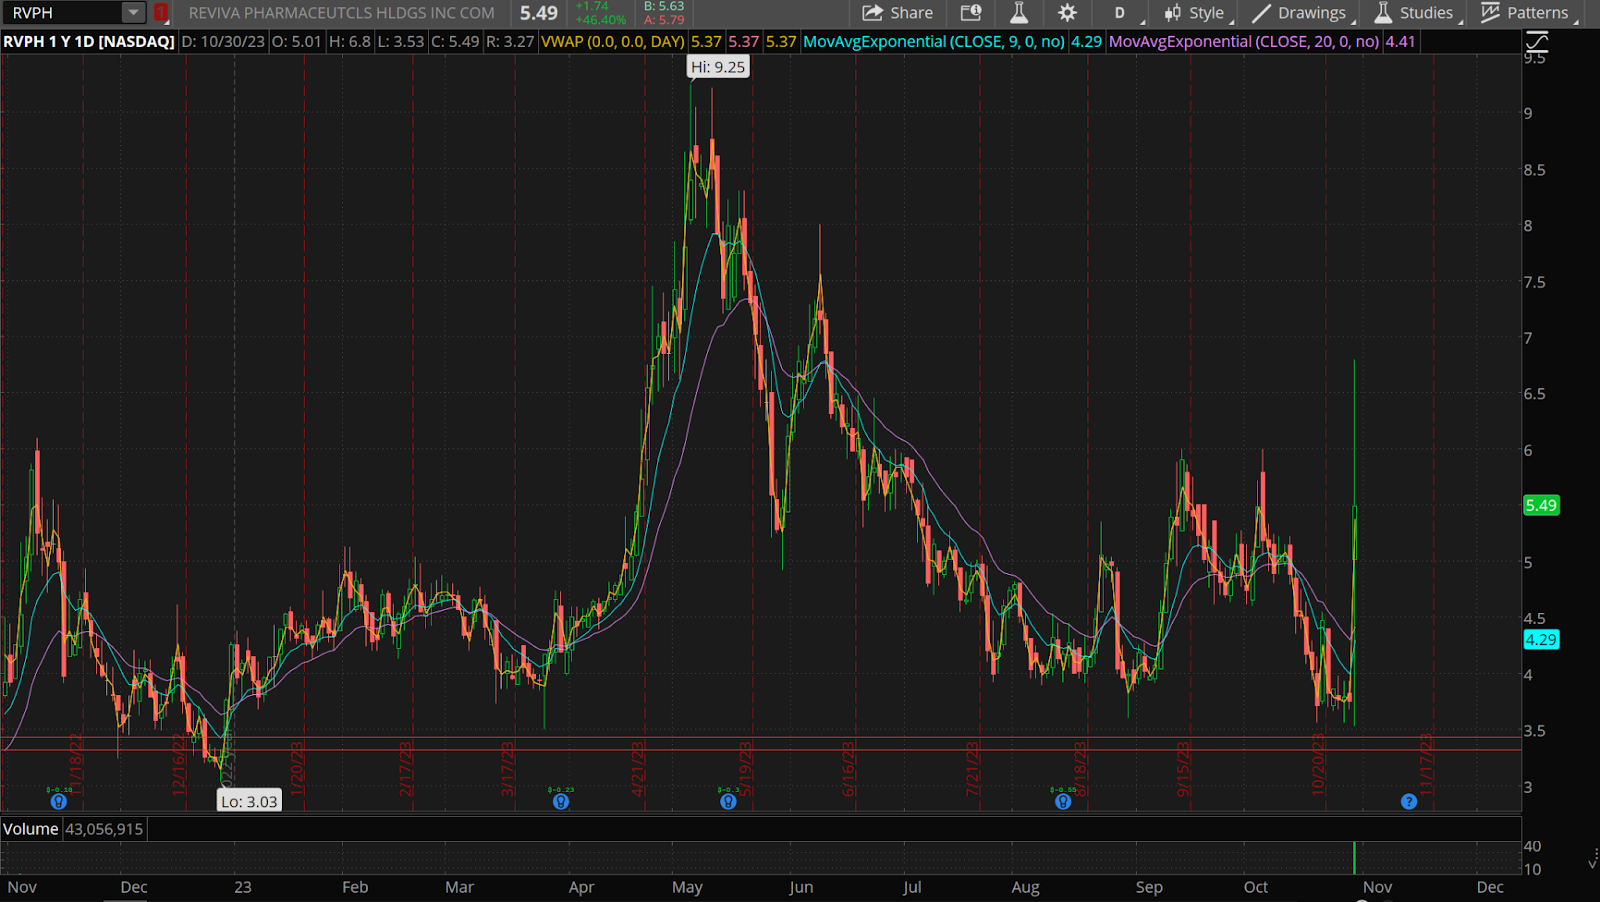Click the level II info window icon
The image size is (1600, 902).
point(970,13)
